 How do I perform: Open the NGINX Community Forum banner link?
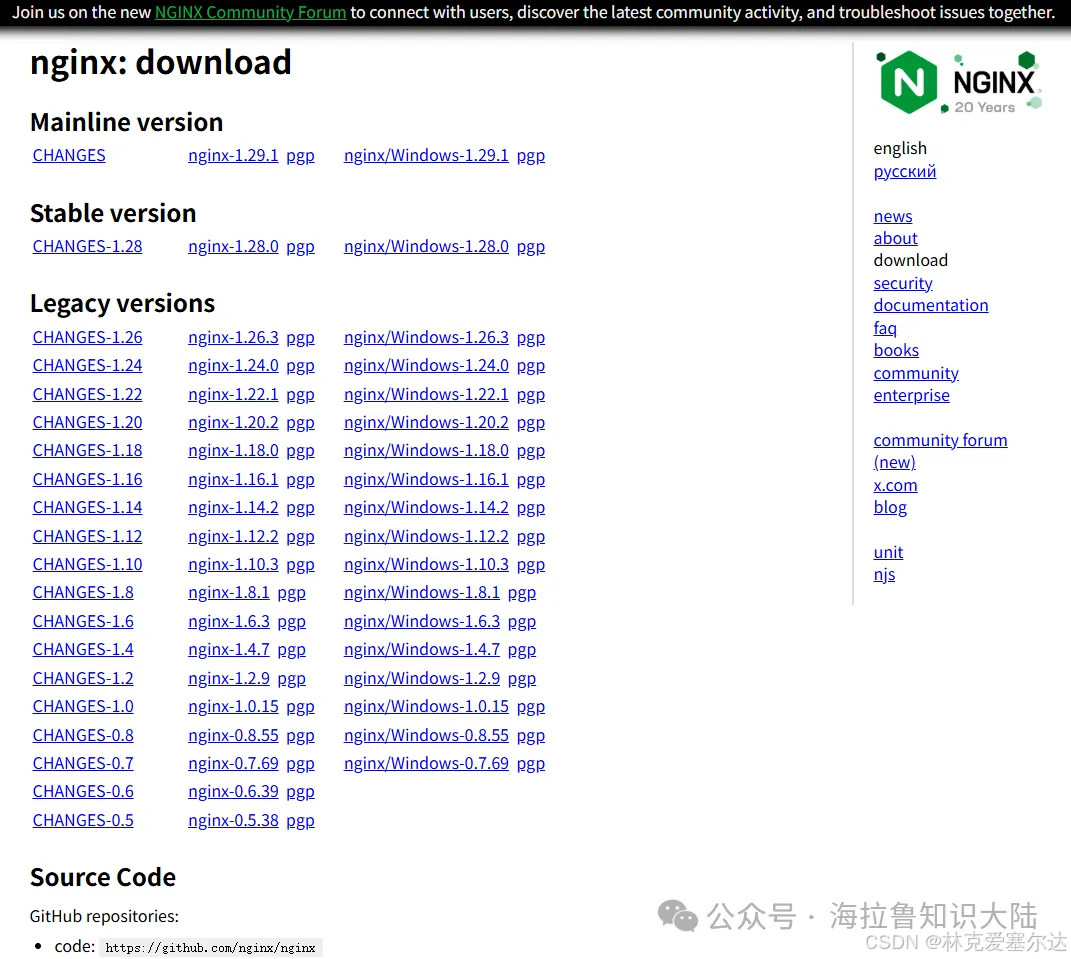250,12
